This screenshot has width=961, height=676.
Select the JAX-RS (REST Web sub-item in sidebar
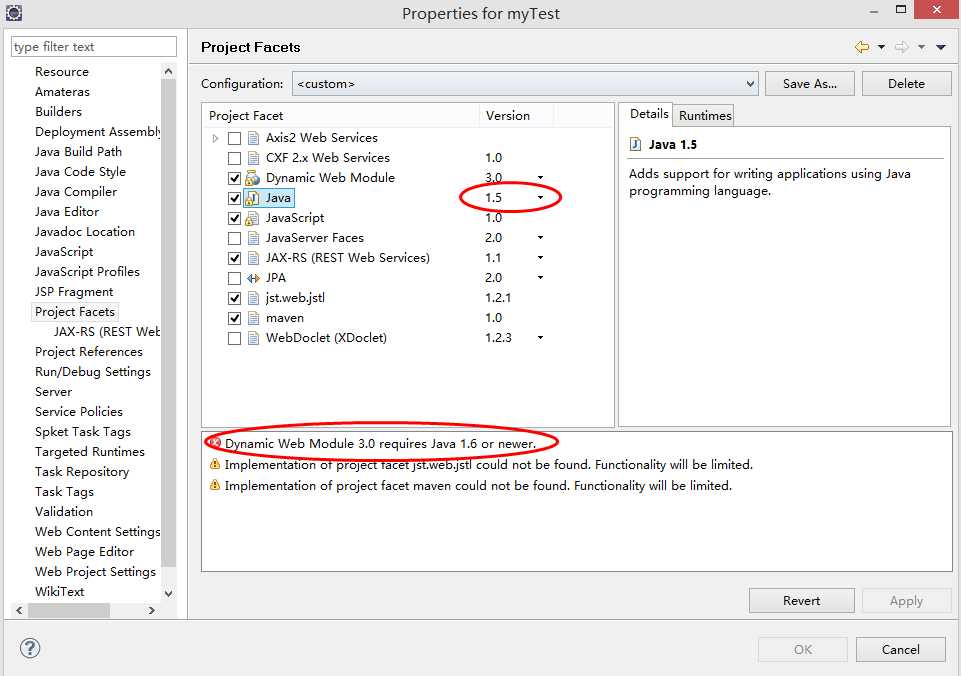pos(107,332)
